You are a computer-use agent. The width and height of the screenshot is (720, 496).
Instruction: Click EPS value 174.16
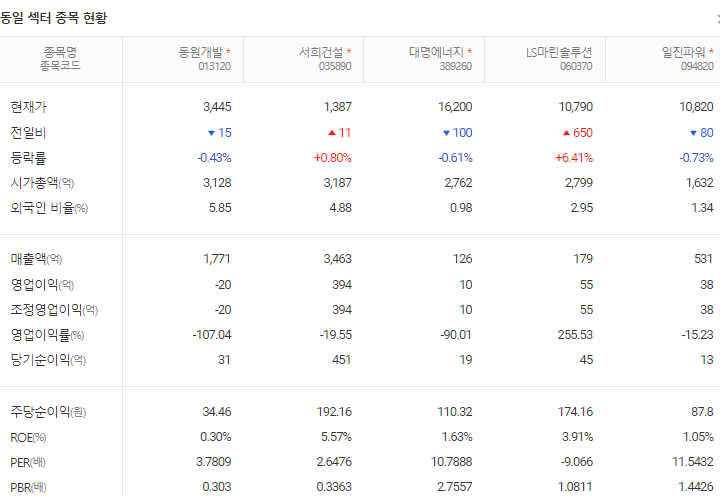pyautogui.click(x=575, y=412)
